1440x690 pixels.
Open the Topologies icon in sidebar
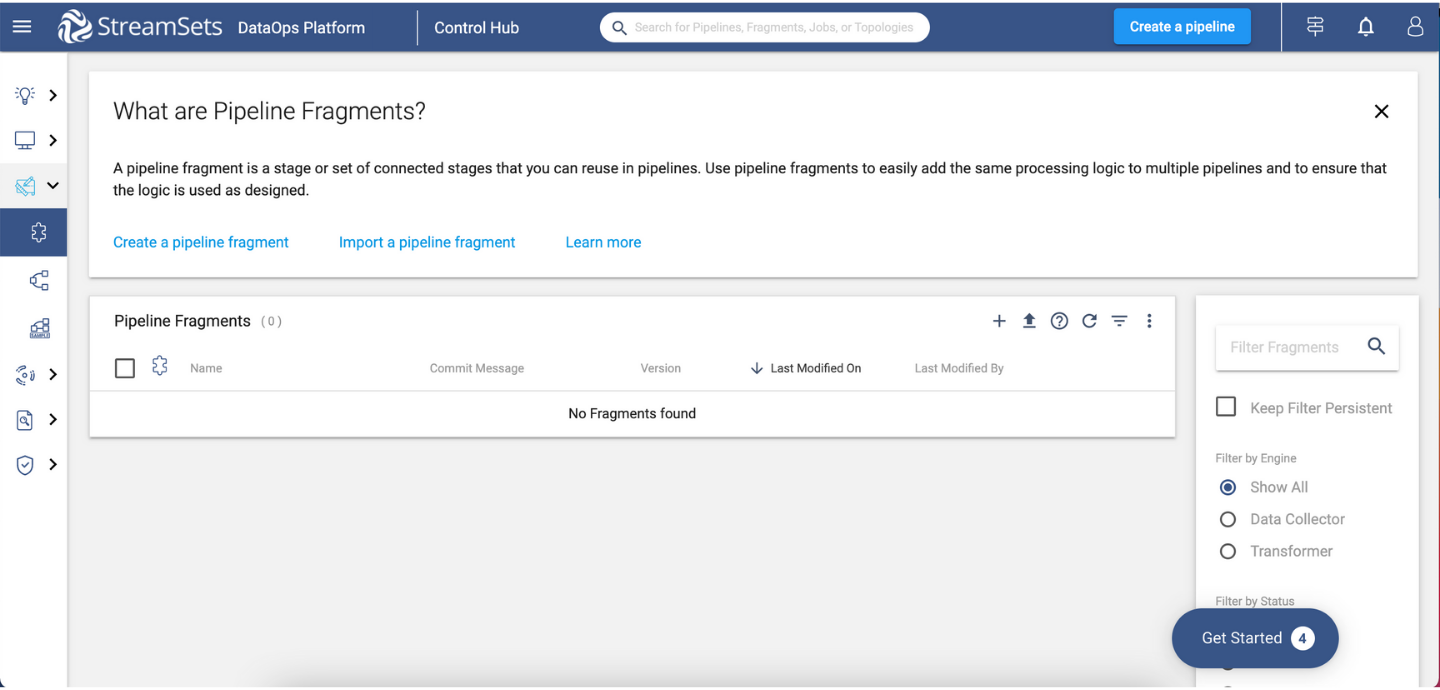(x=37, y=280)
